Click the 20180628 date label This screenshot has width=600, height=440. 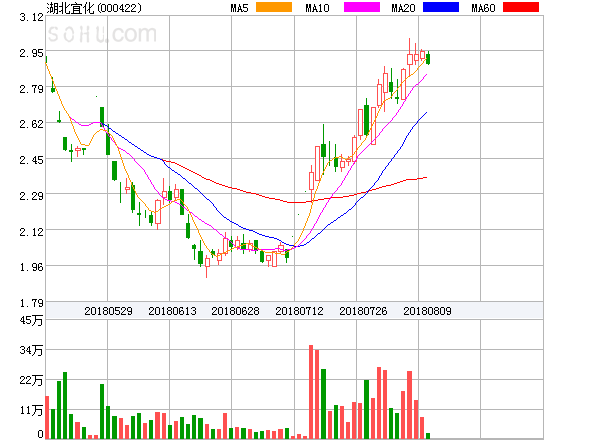click(x=235, y=311)
